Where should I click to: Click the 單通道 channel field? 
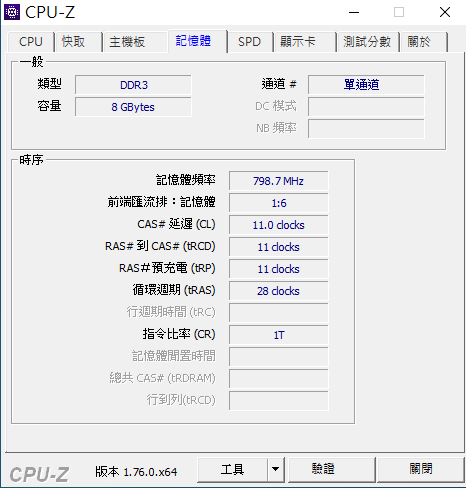tap(366, 85)
